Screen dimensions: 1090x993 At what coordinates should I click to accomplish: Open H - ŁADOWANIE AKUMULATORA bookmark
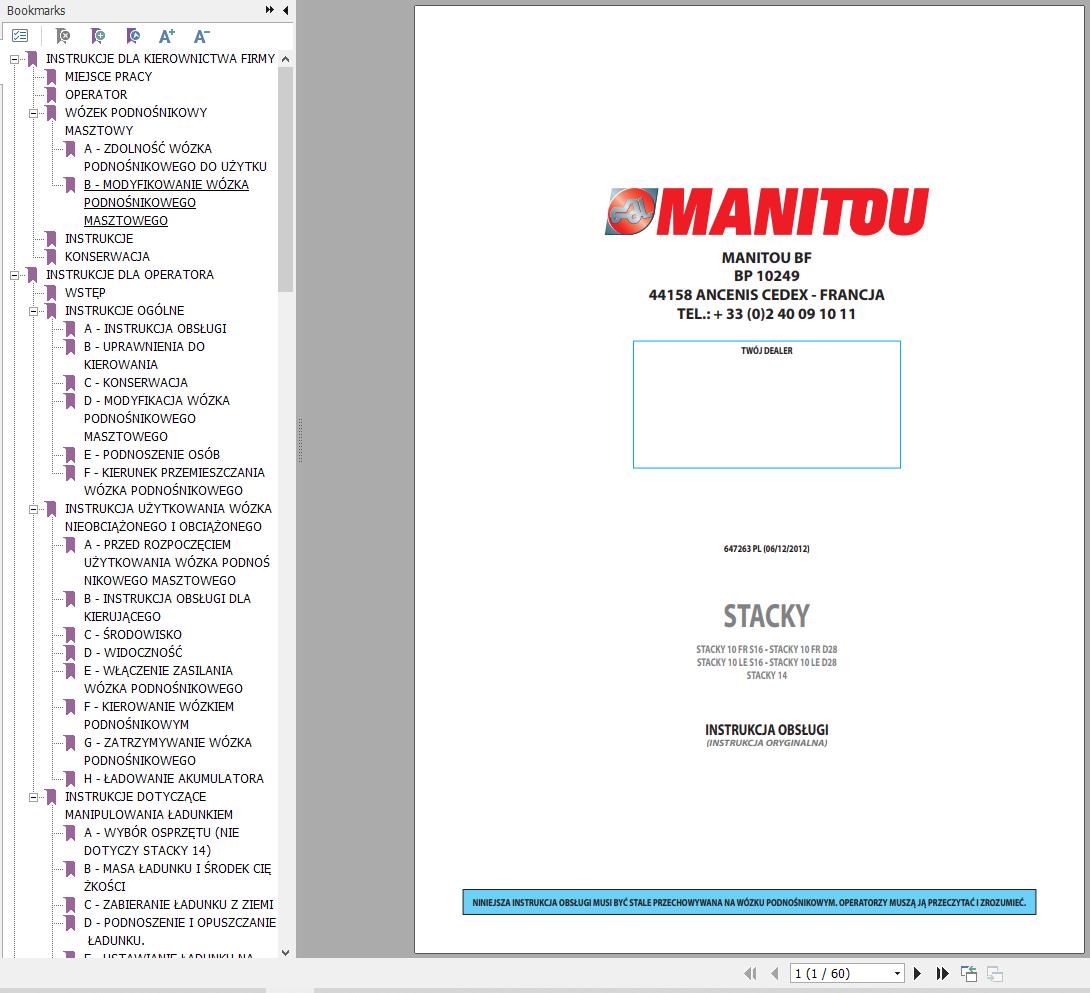click(x=174, y=779)
